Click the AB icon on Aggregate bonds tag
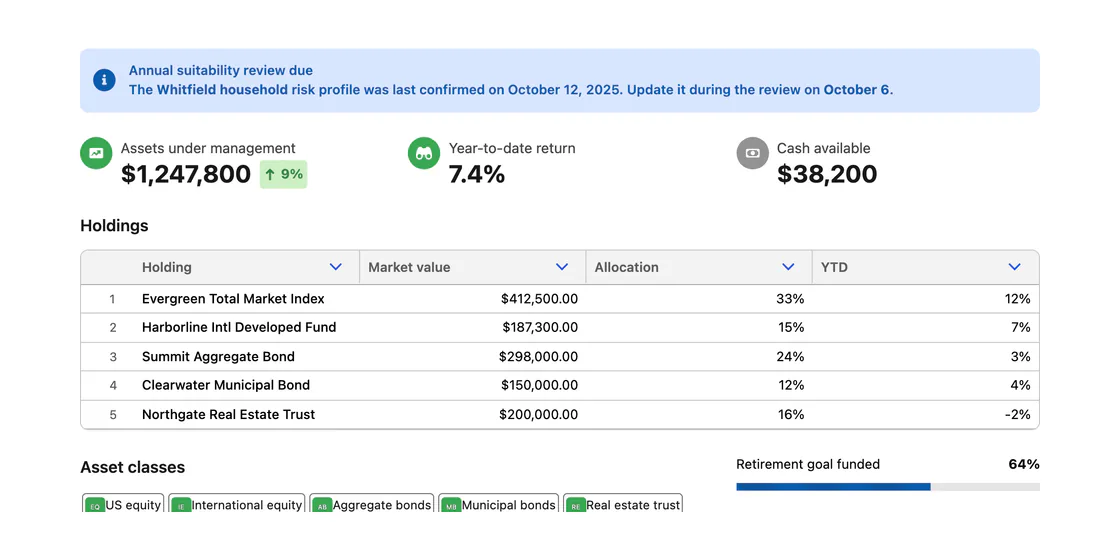This screenshot has width=1120, height=560. (323, 506)
